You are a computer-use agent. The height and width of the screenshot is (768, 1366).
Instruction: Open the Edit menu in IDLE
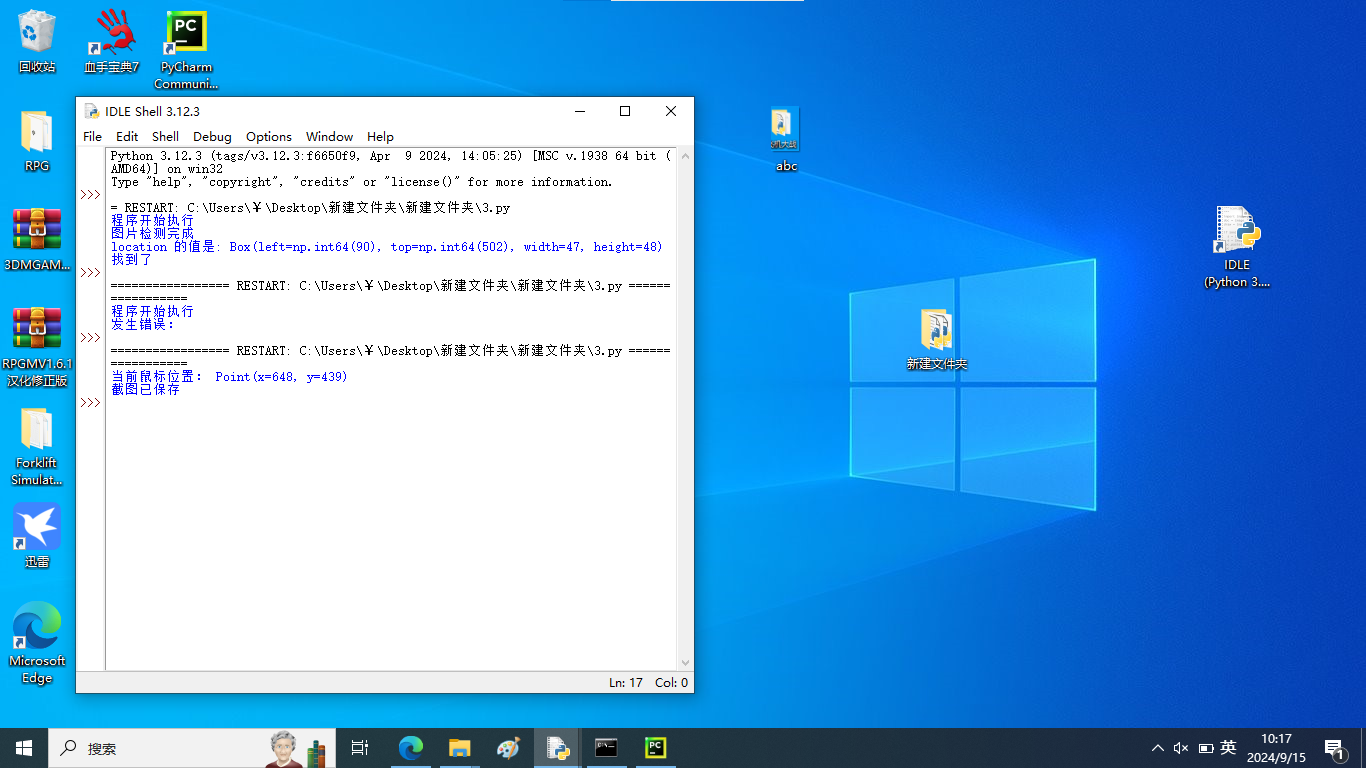click(x=127, y=136)
